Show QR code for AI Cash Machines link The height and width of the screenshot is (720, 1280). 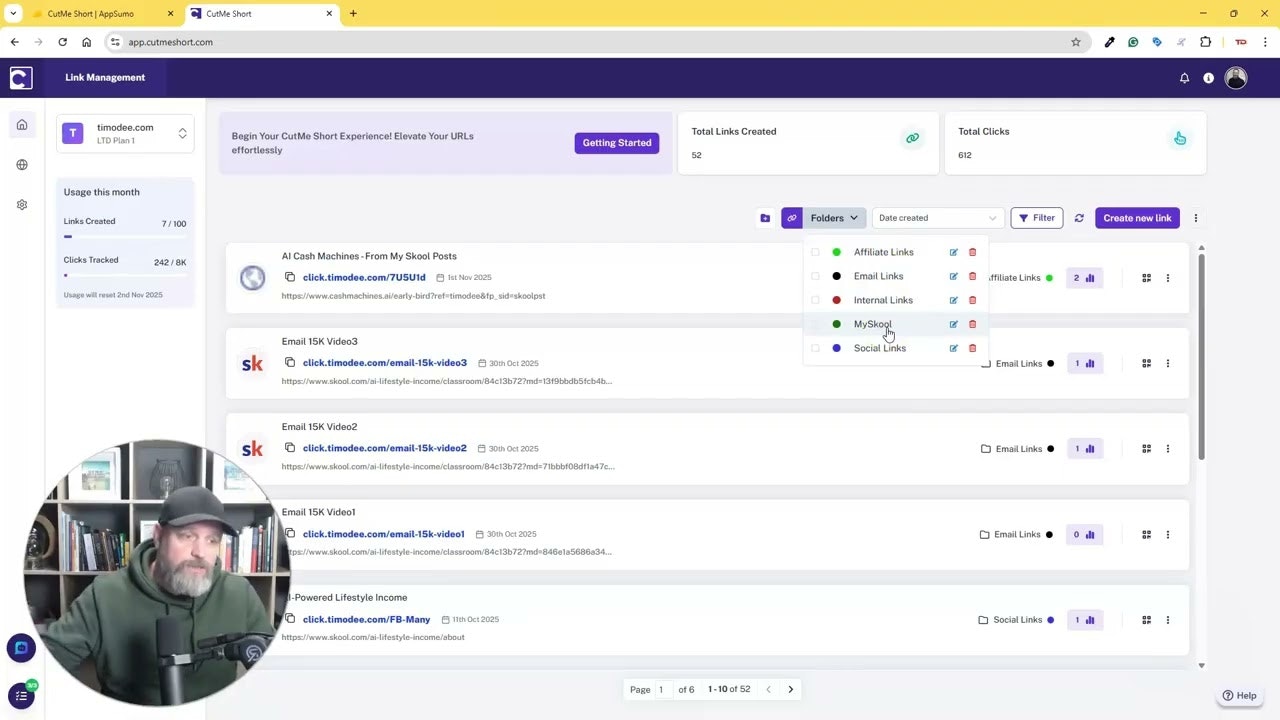click(1146, 278)
